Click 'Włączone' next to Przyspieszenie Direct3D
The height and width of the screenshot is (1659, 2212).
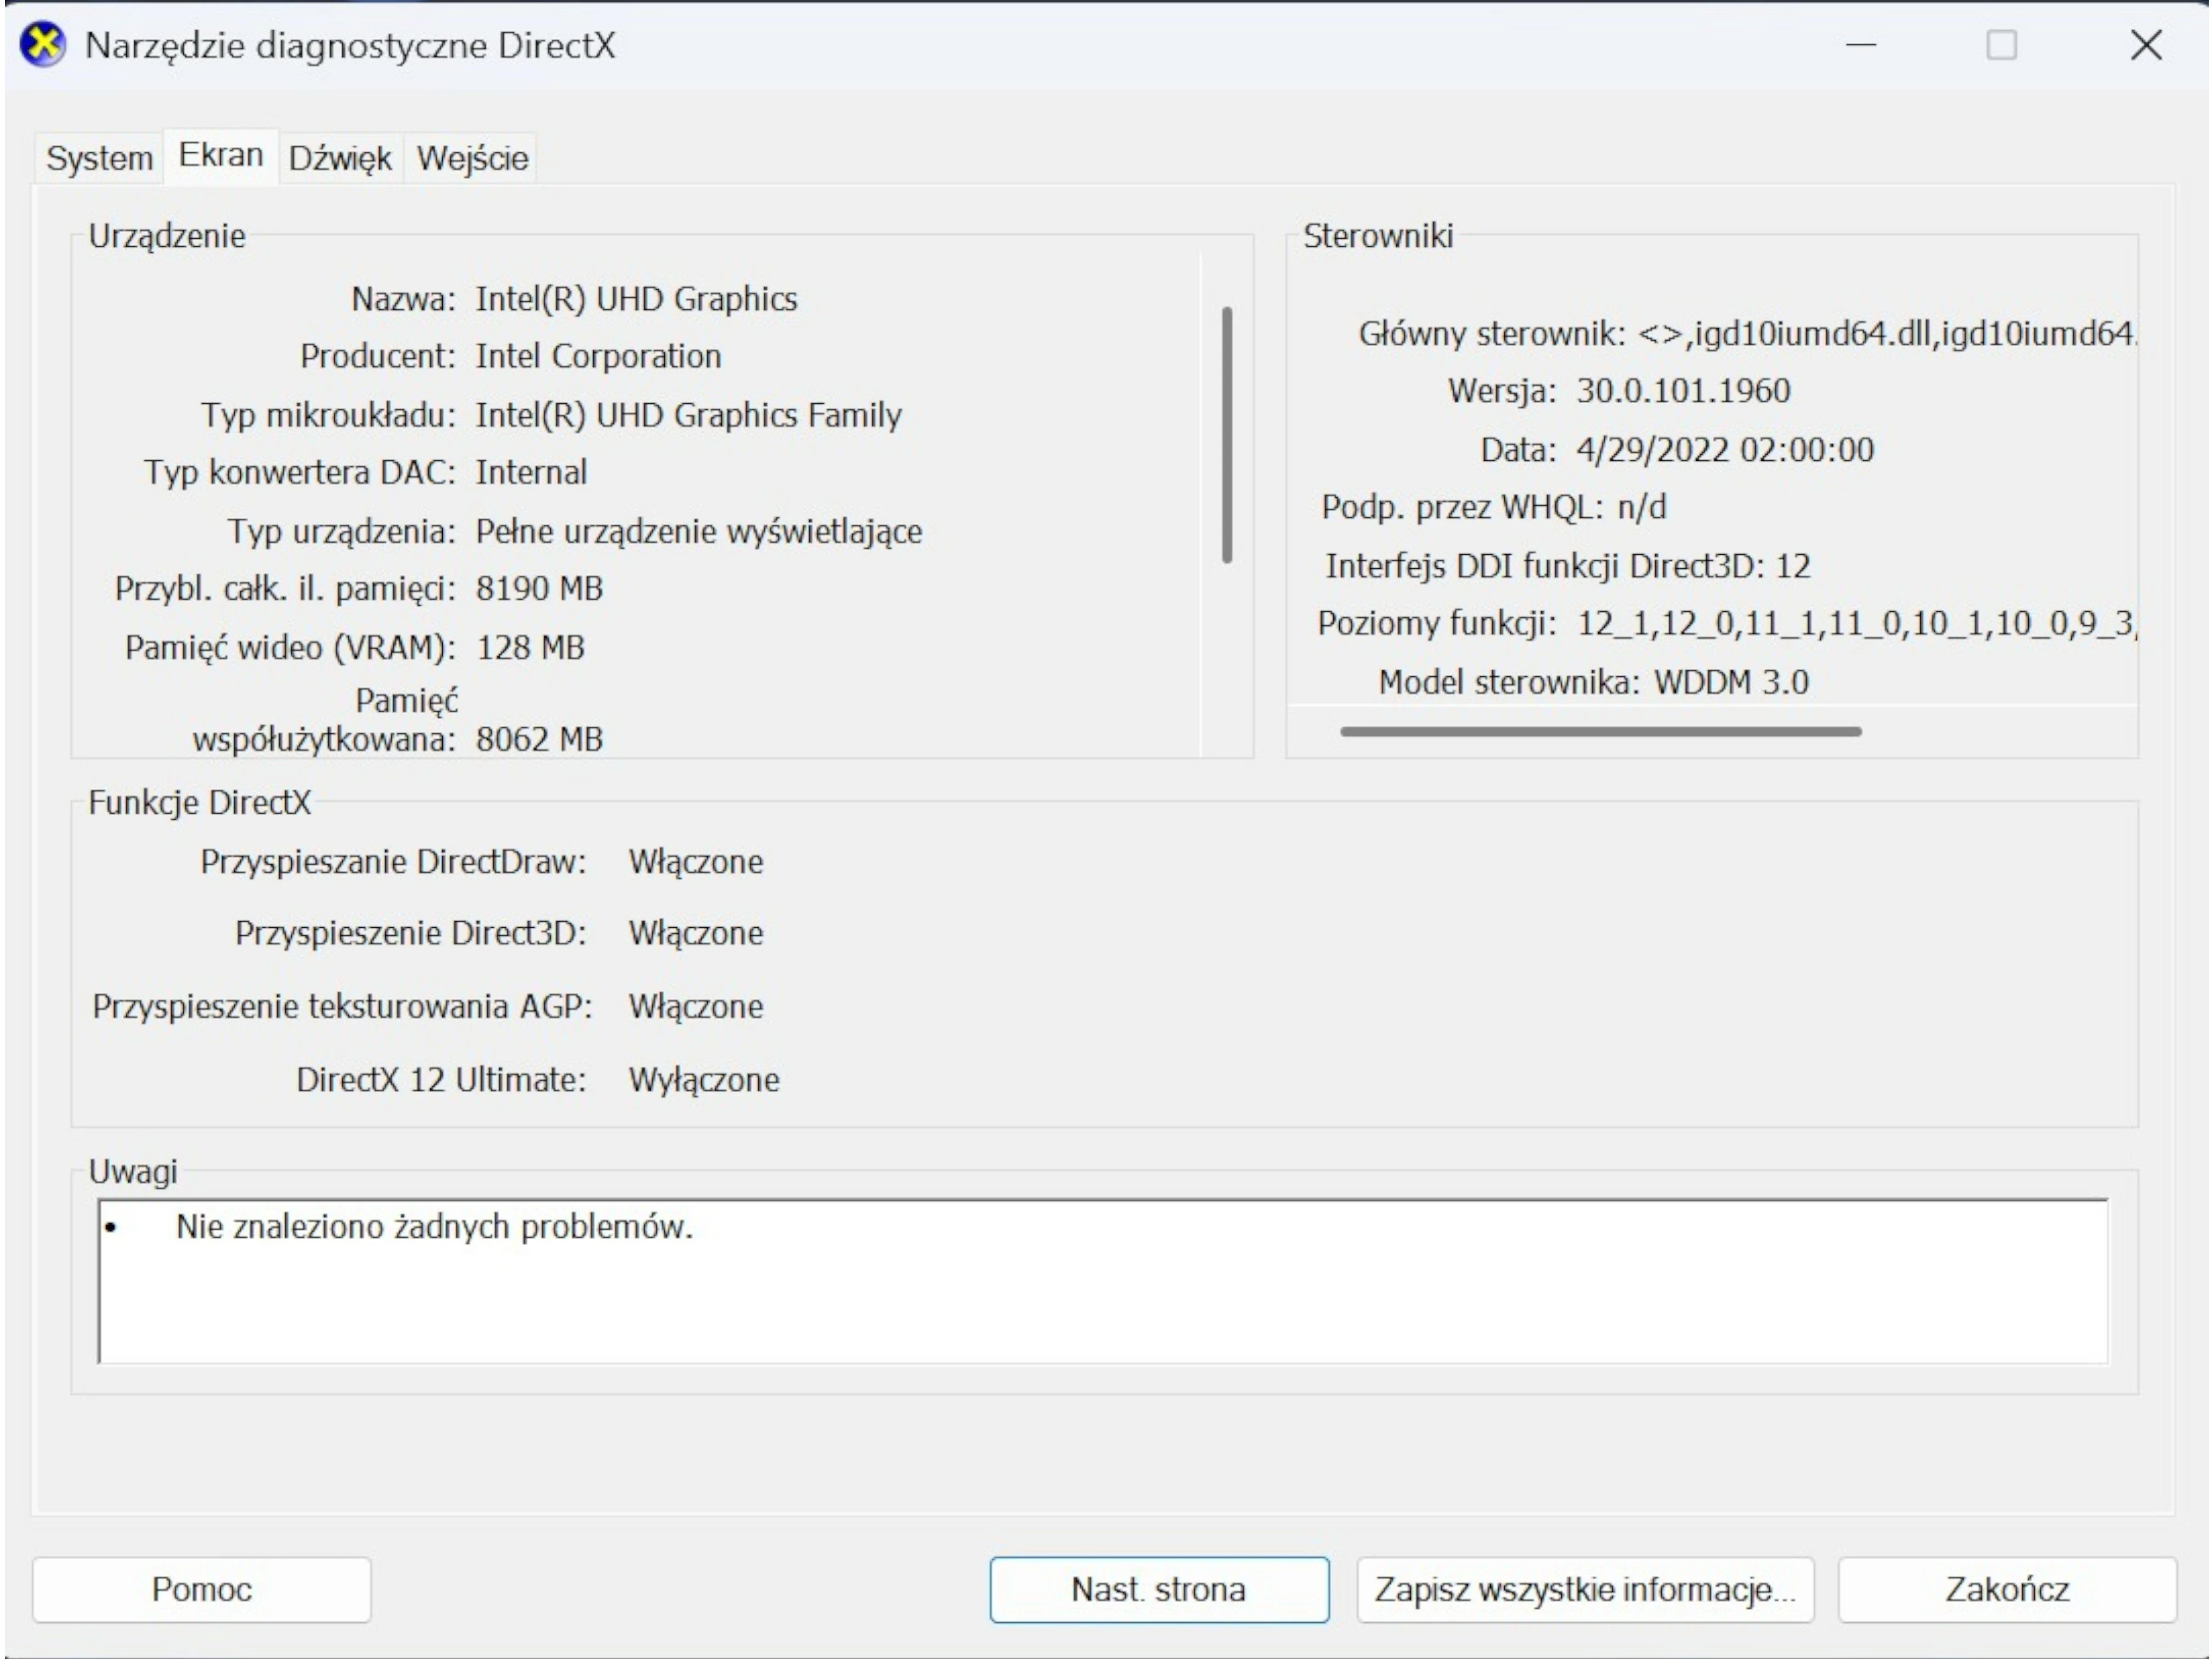pos(695,933)
